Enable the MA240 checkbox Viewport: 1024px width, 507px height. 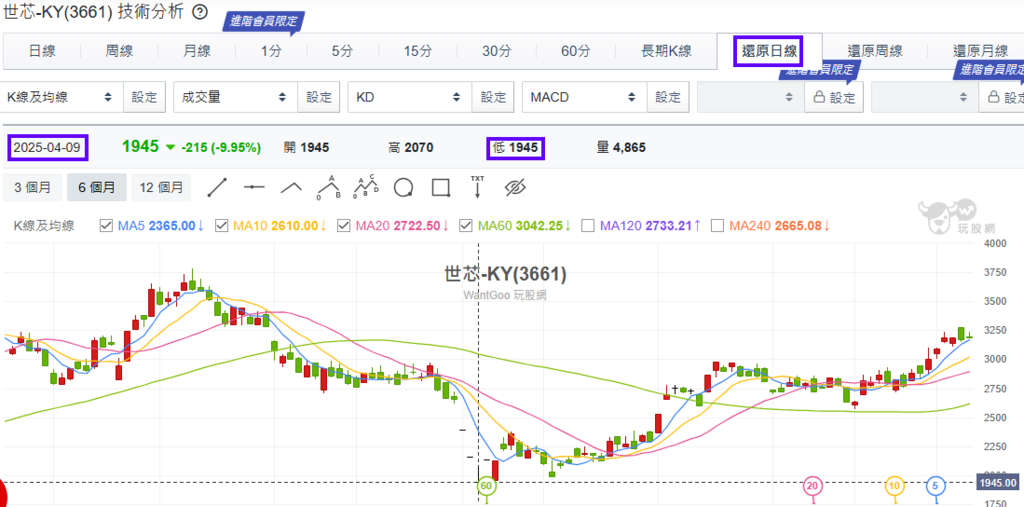(x=717, y=226)
